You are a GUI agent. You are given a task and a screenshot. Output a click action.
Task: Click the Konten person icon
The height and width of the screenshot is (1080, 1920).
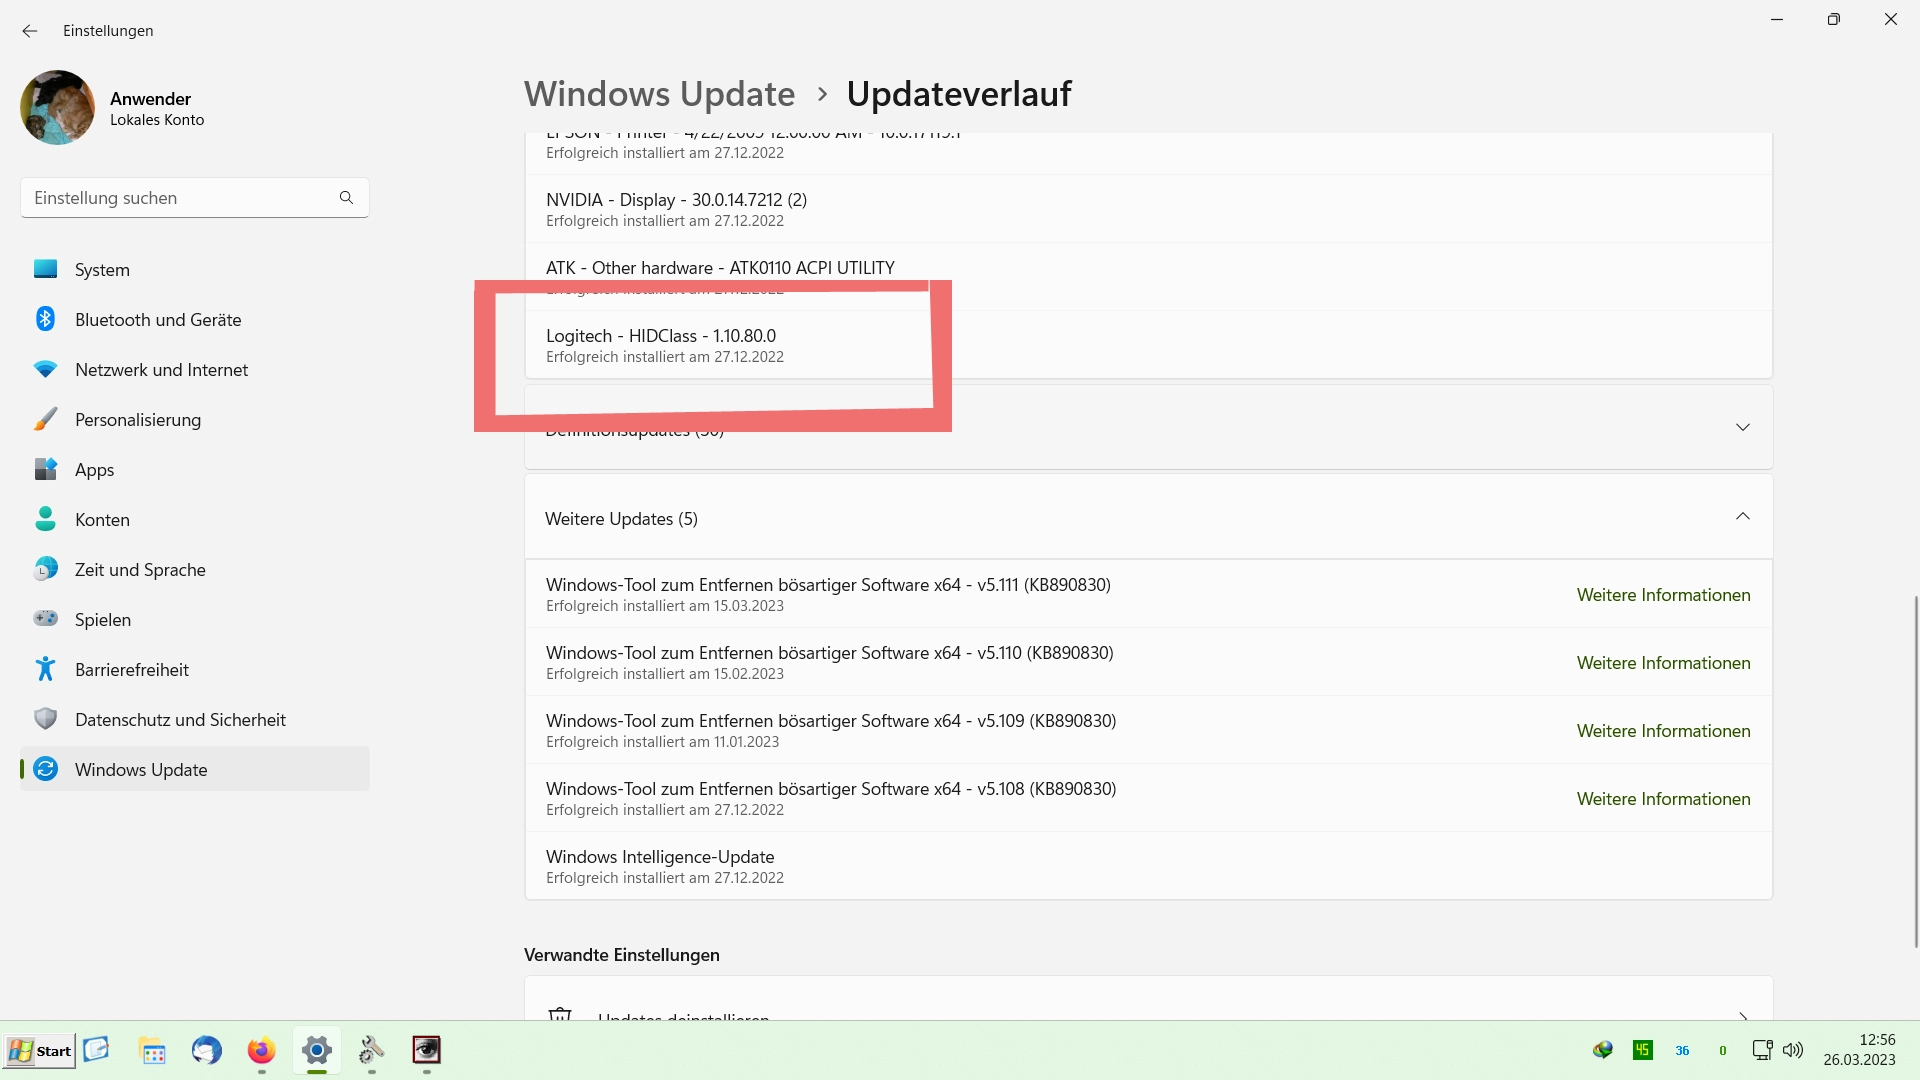pyautogui.click(x=45, y=518)
